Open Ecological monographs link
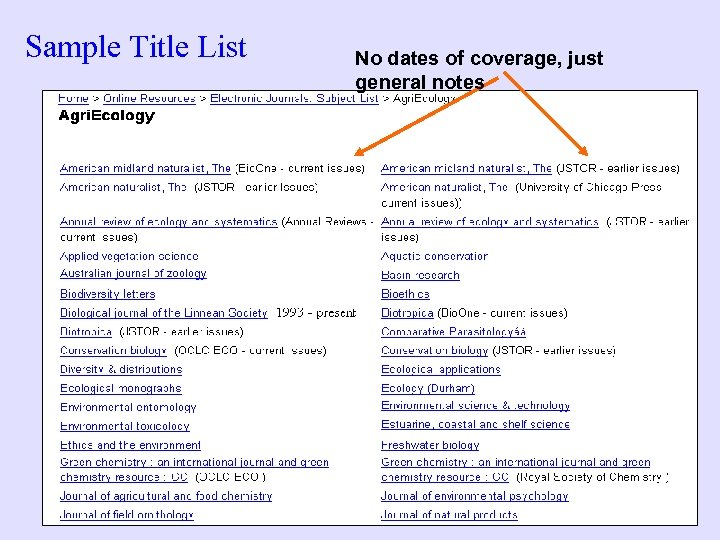Screen dimensions: 720x540 [x=121, y=388]
